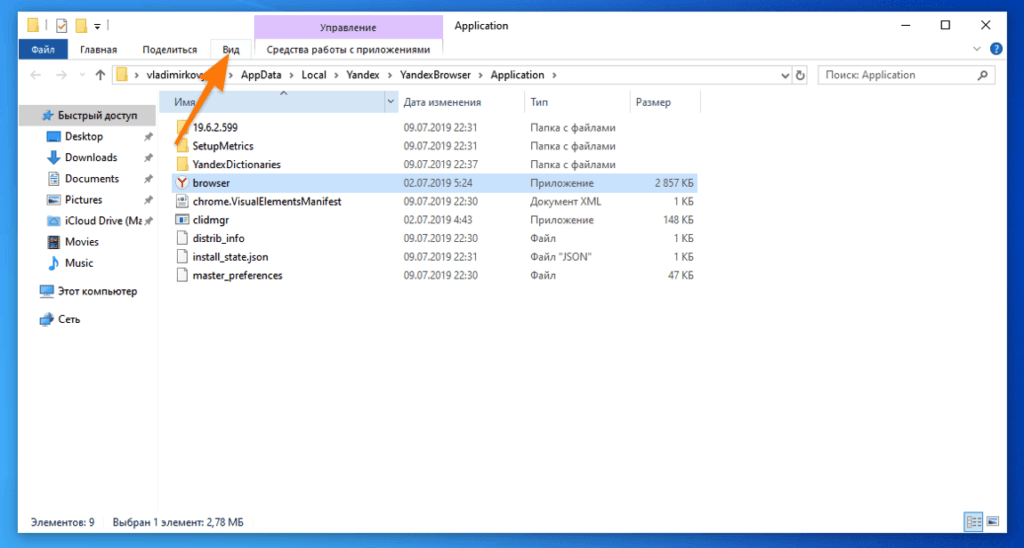Select the browser application file
Image resolution: width=1024 pixels, height=548 pixels.
(435, 183)
